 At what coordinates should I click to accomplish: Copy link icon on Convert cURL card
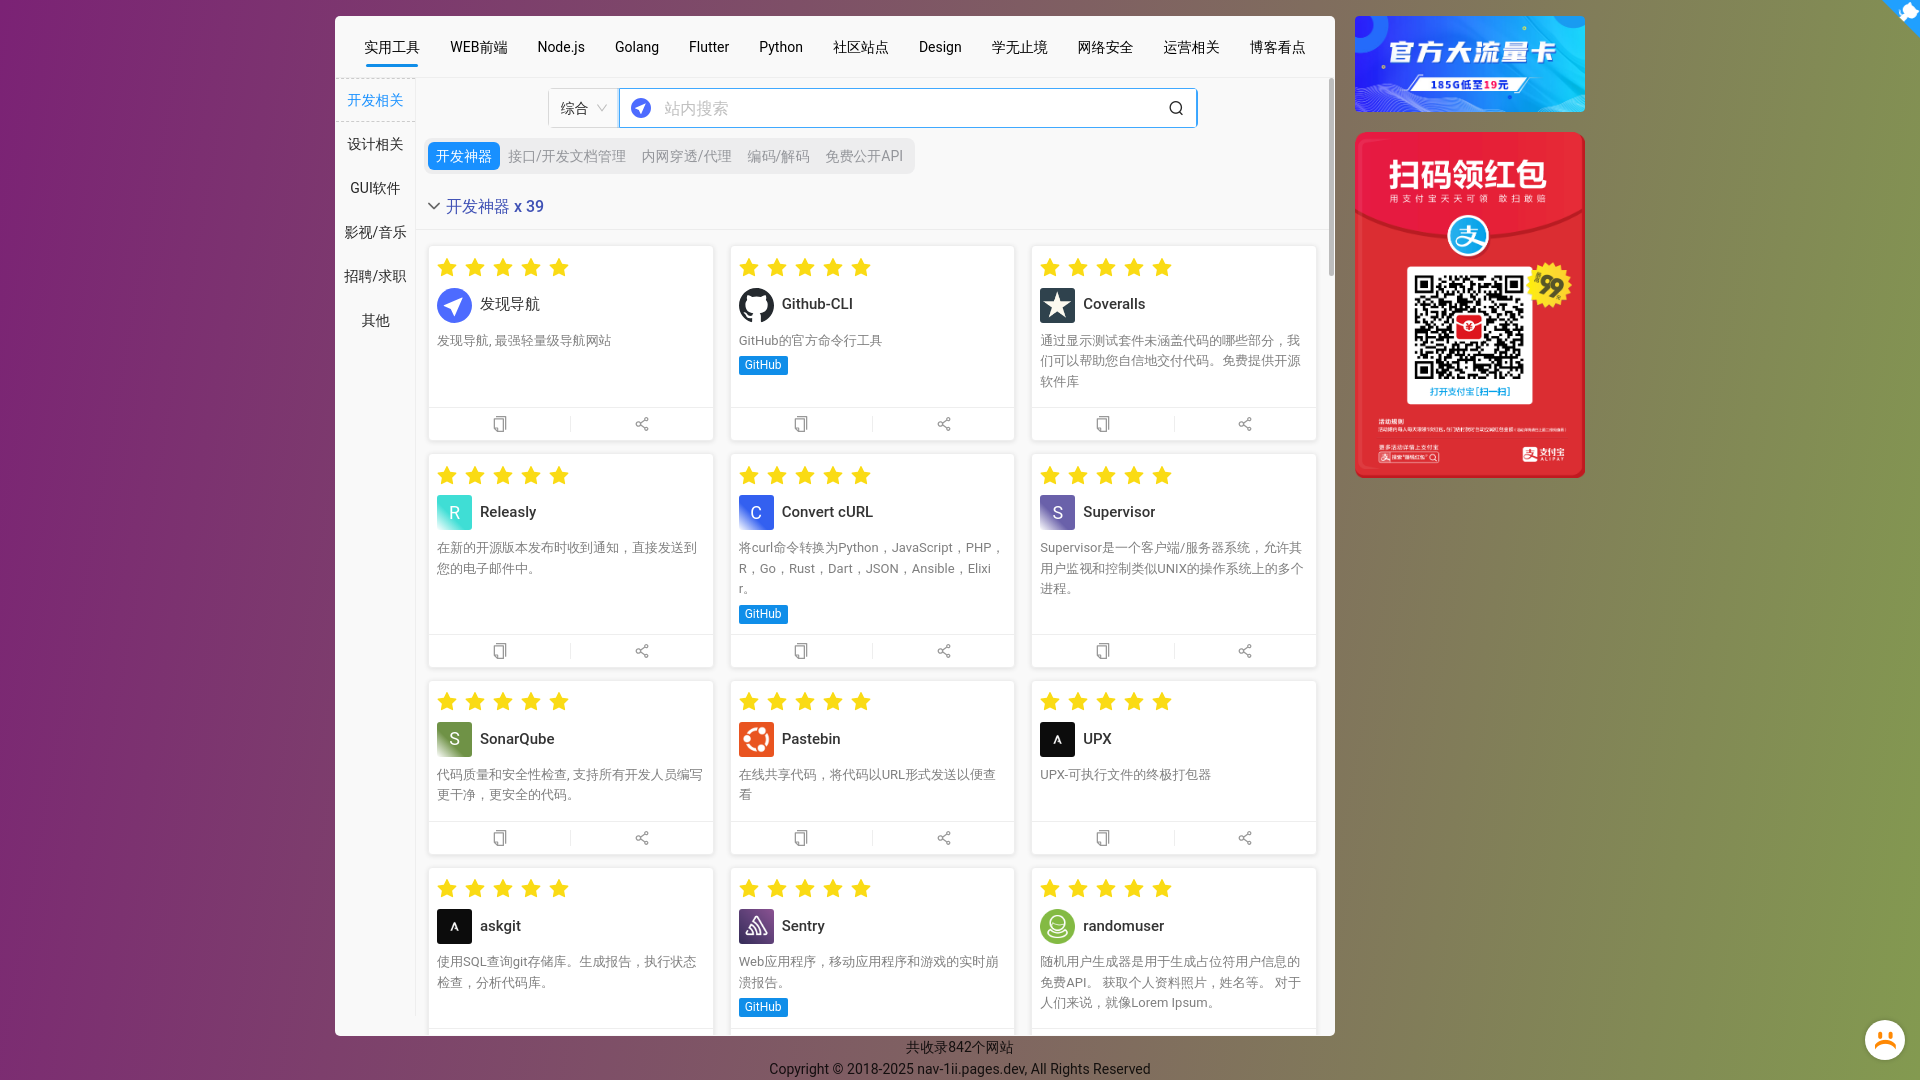(x=801, y=651)
